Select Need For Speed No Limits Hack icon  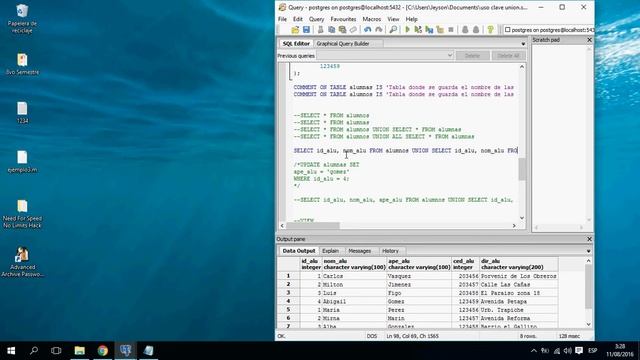22,214
